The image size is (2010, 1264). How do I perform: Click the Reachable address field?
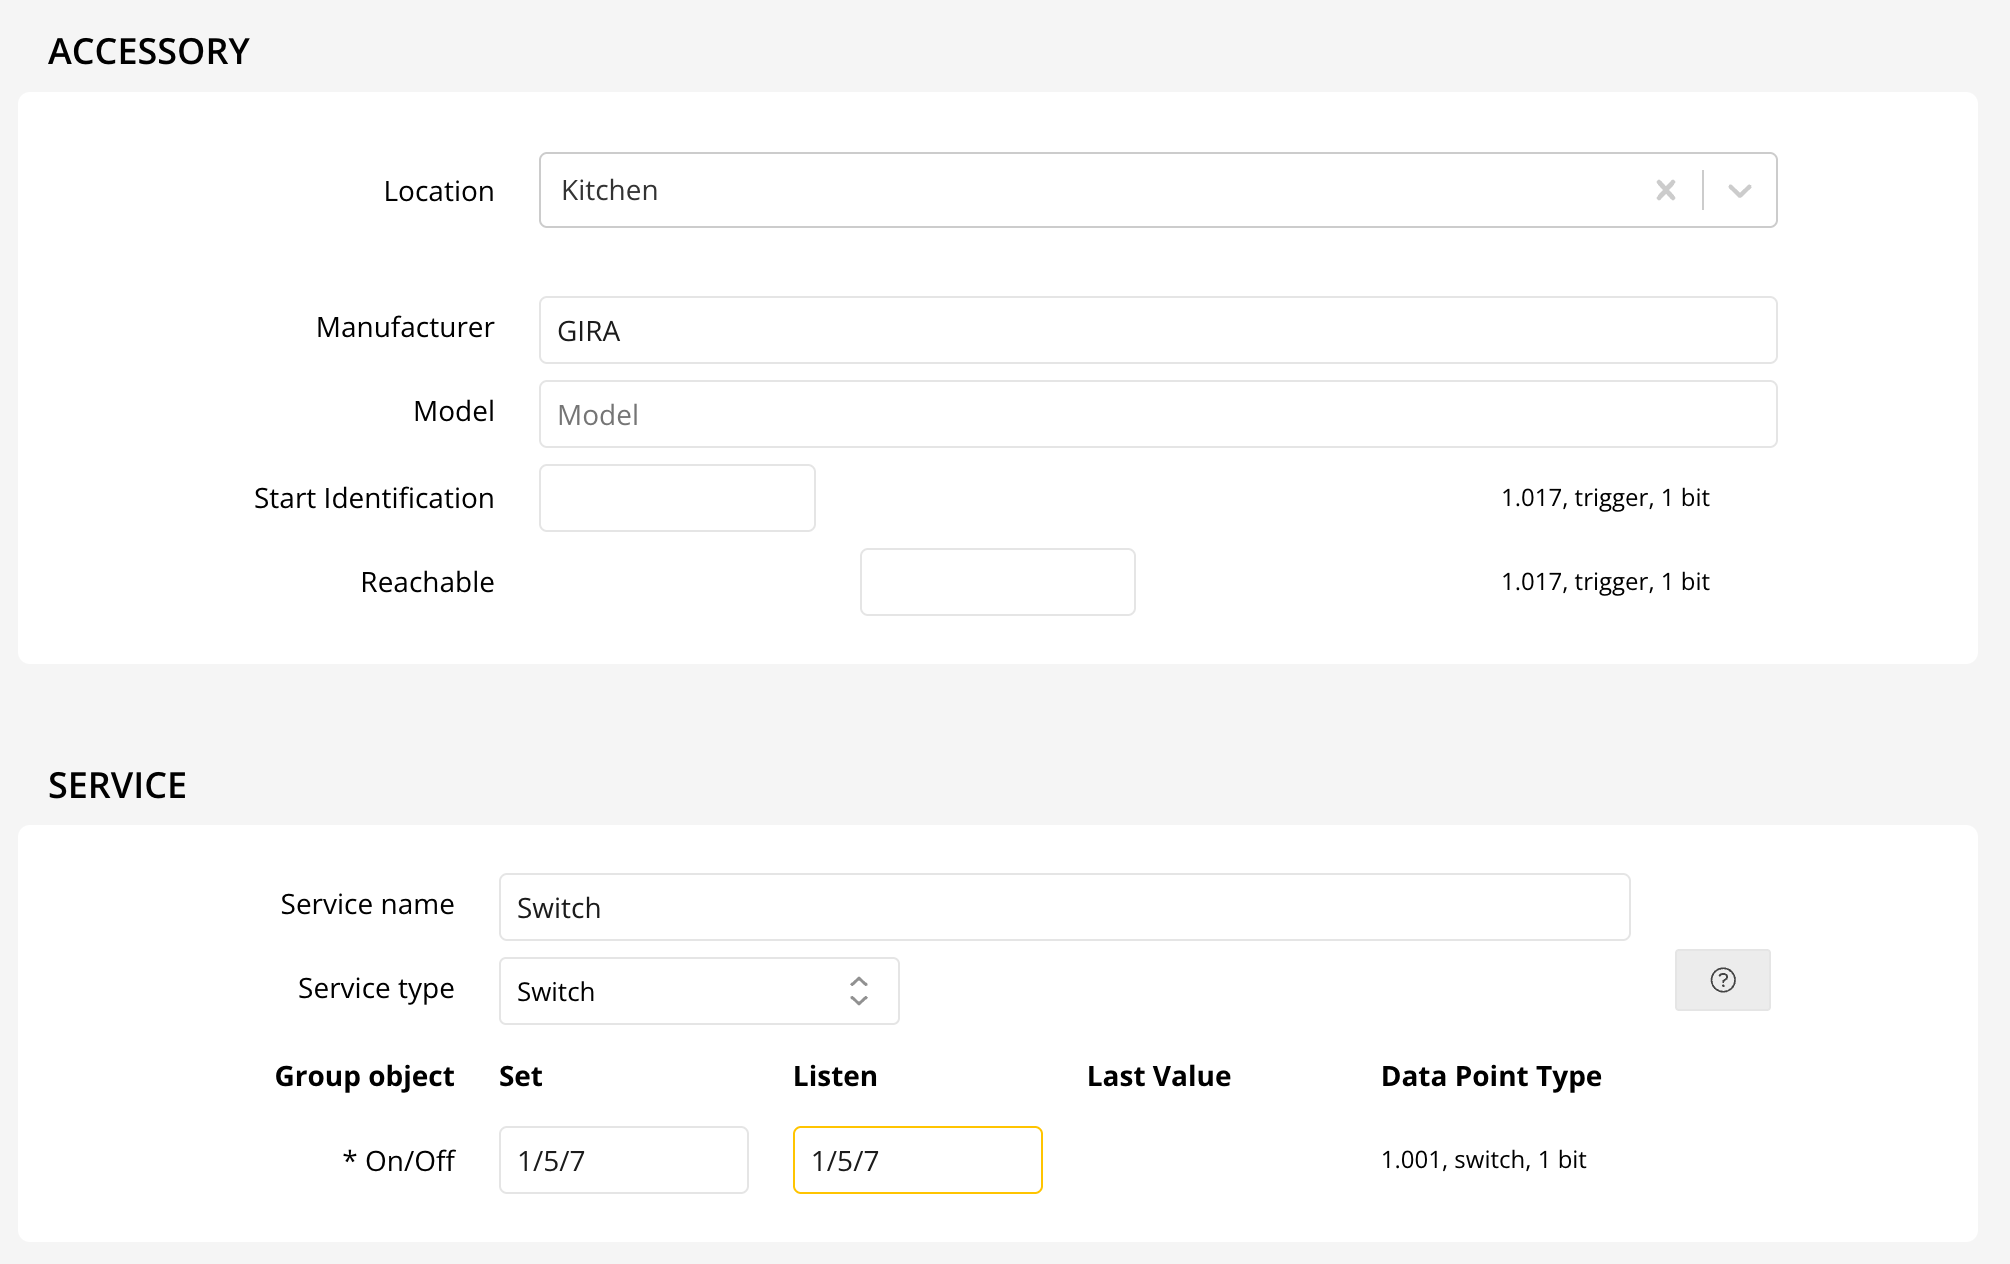(997, 582)
